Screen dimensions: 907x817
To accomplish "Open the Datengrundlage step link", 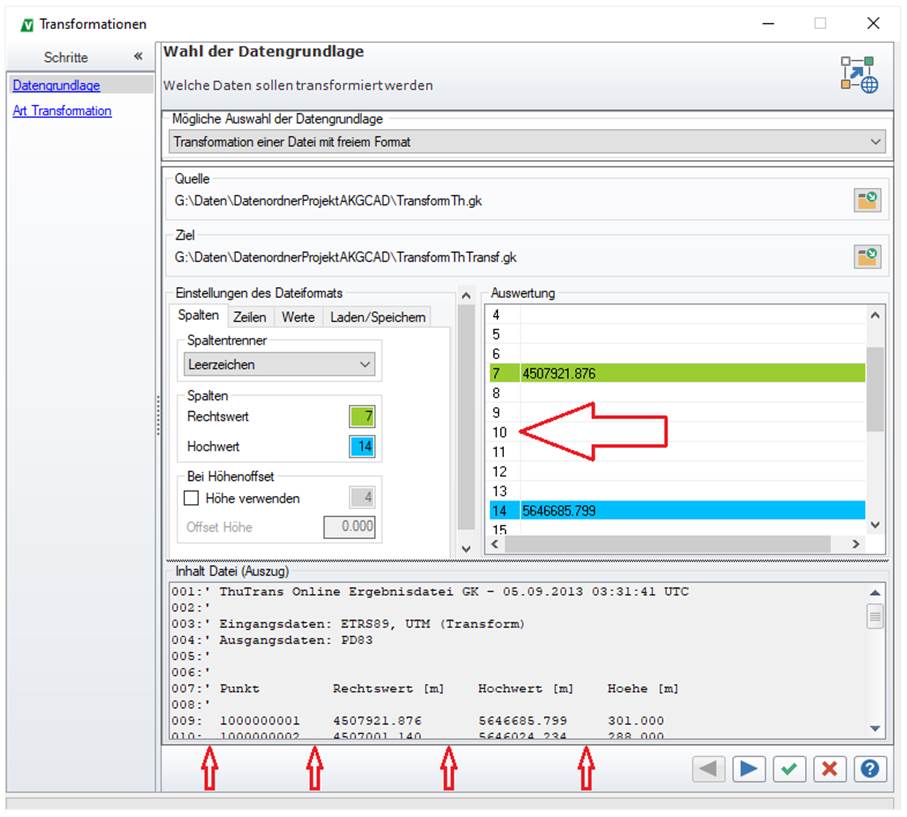I will [x=56, y=86].
